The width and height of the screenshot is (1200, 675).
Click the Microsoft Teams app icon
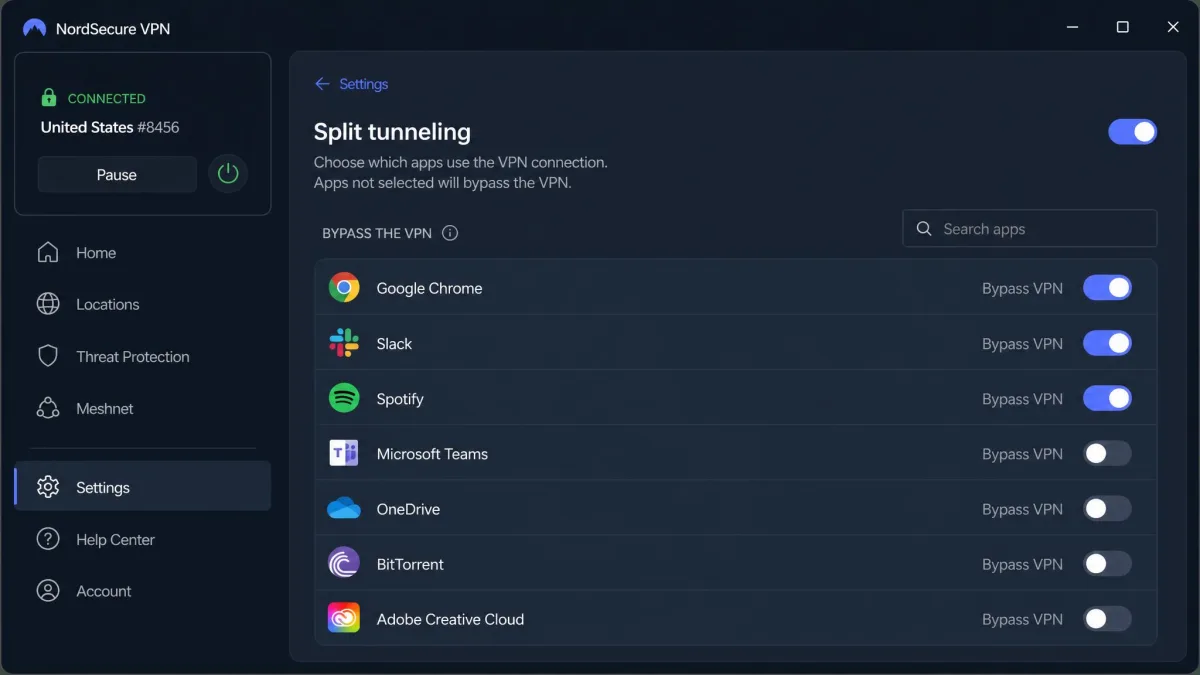[x=344, y=453]
